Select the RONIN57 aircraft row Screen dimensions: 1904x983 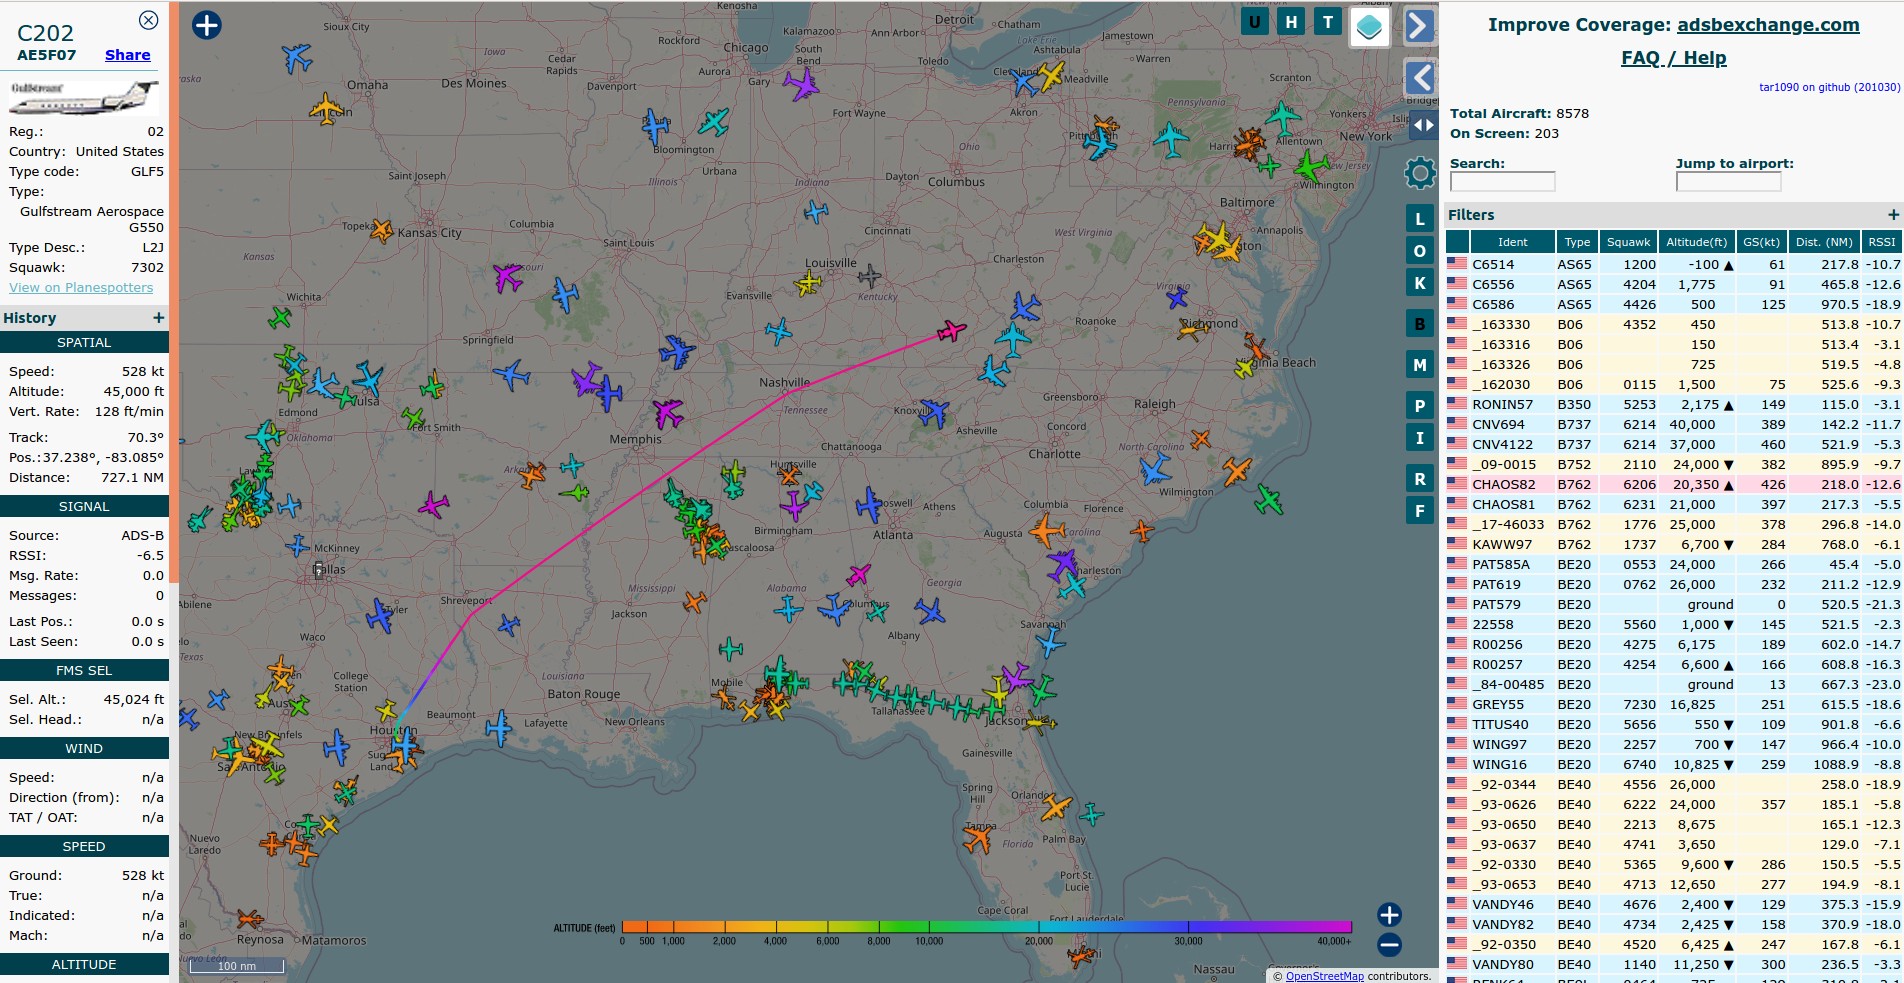pyautogui.click(x=1674, y=404)
